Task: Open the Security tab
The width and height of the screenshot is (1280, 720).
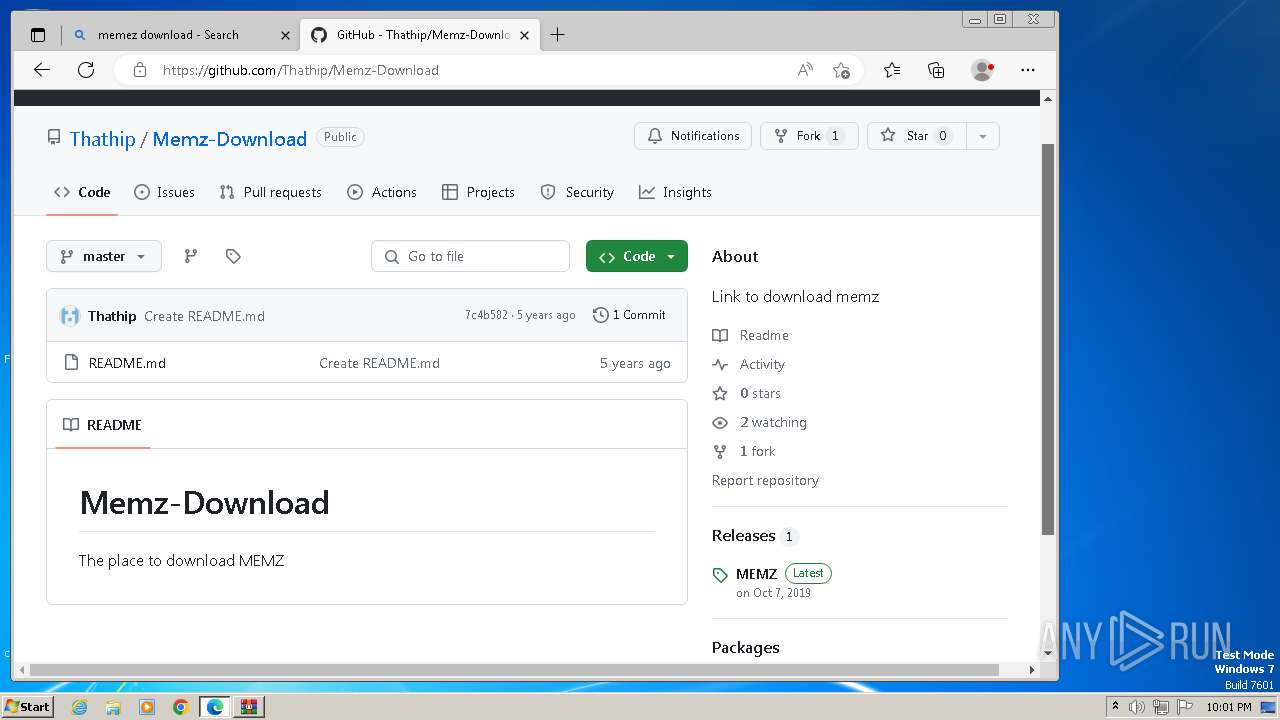Action: (577, 192)
